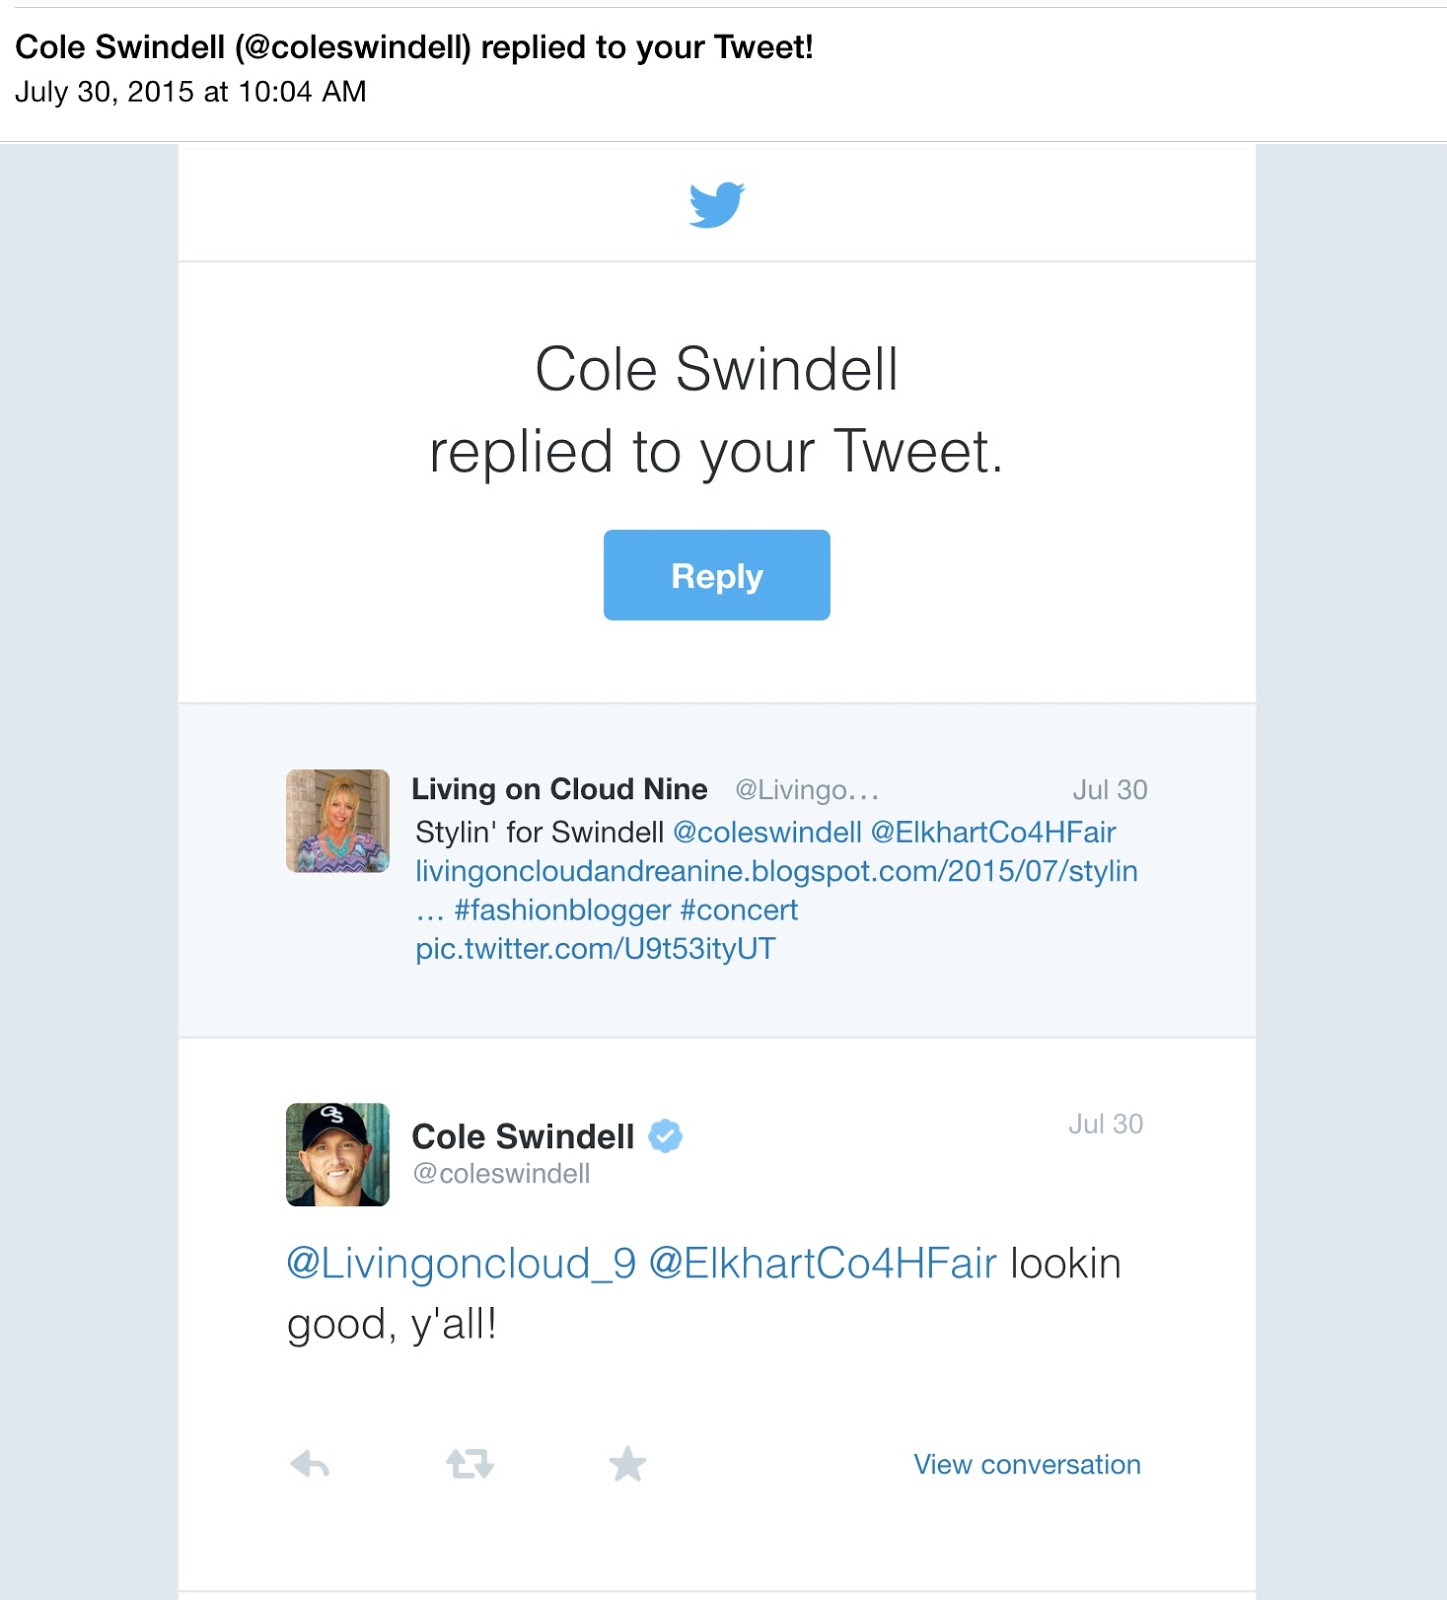
Task: Open the View conversation link
Action: [1027, 1464]
